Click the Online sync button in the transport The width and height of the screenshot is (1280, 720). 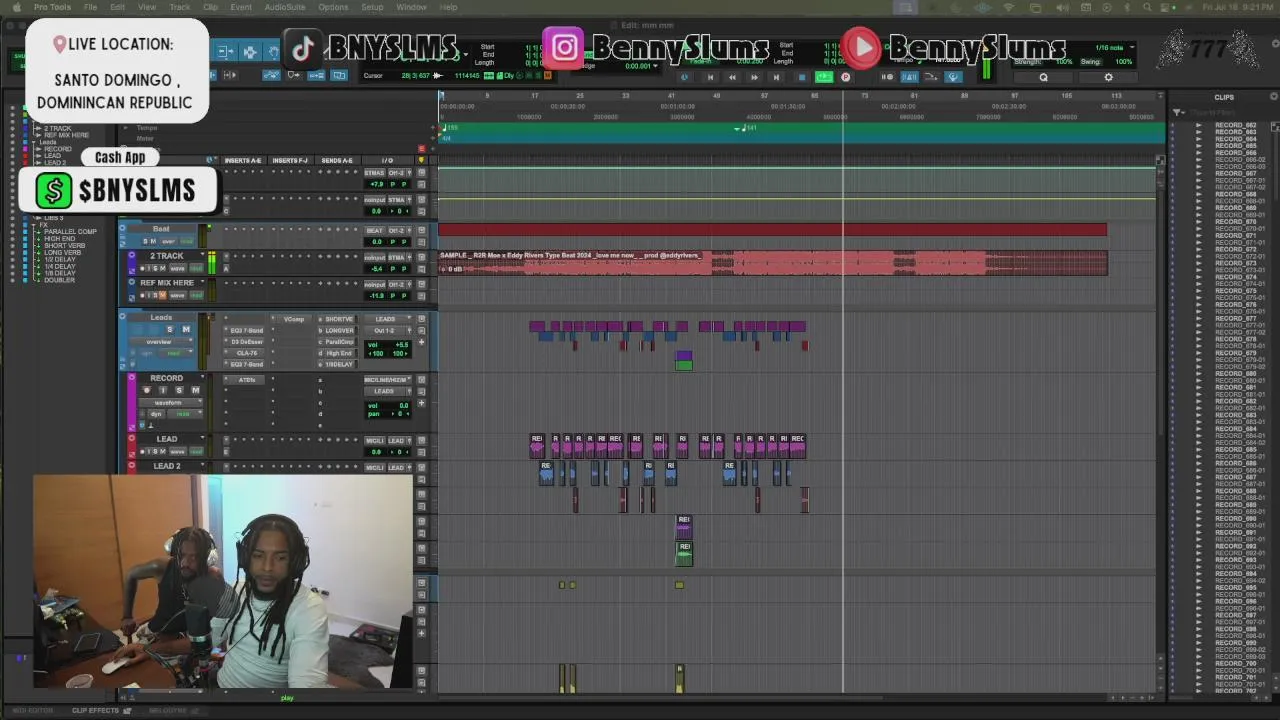[685, 77]
